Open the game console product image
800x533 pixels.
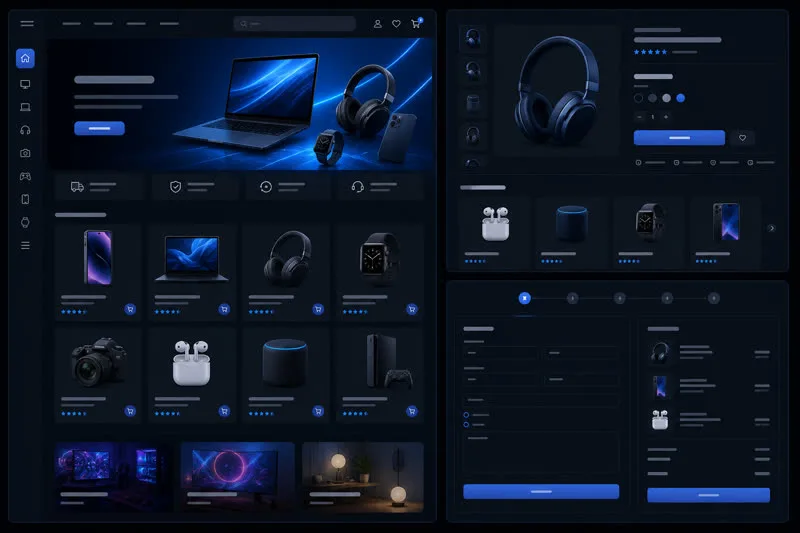tap(389, 361)
